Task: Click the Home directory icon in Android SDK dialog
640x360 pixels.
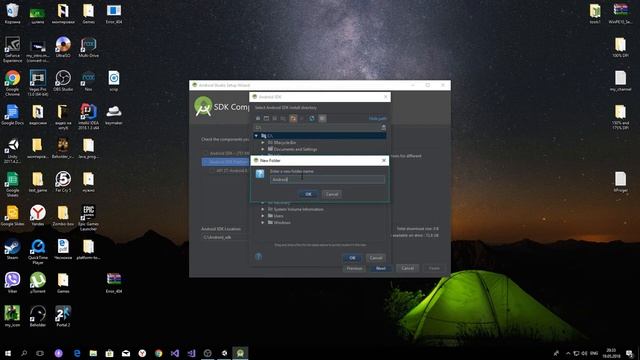Action: (258, 118)
